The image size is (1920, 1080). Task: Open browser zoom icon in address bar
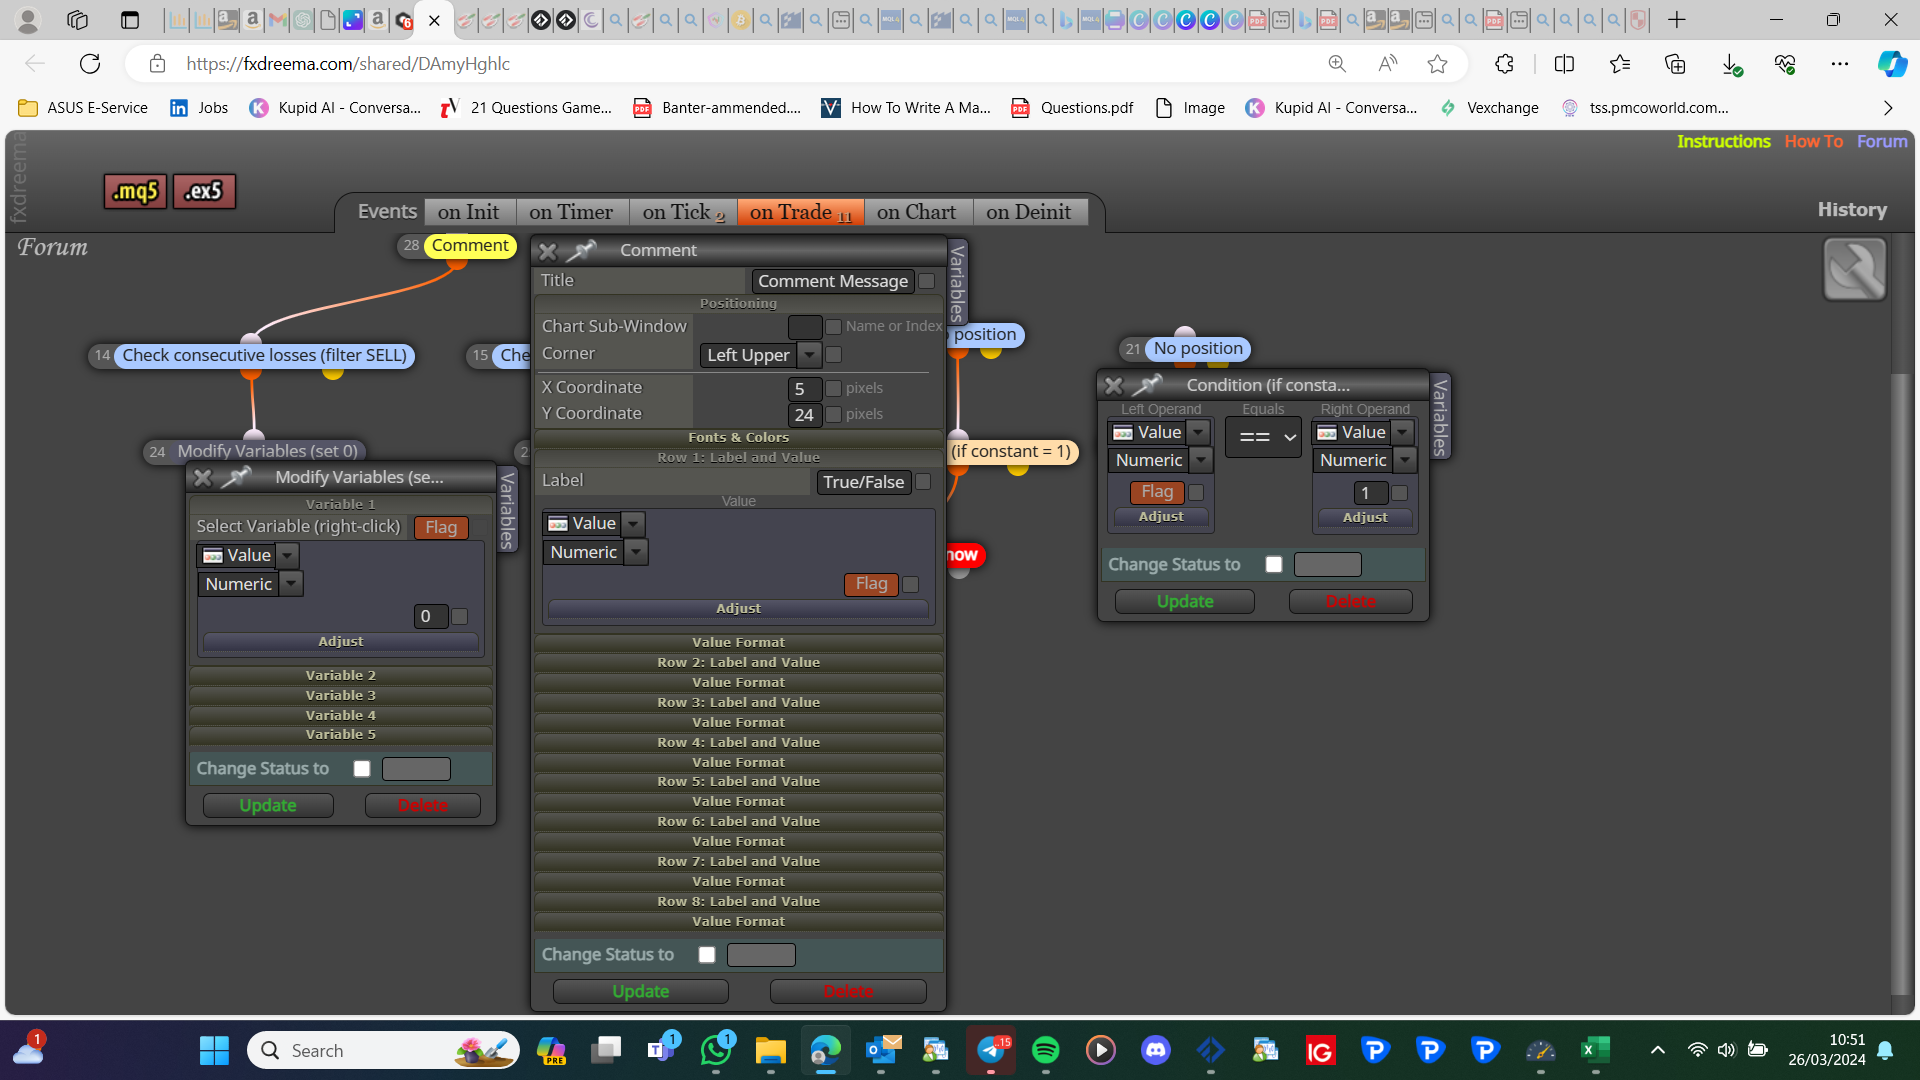[x=1337, y=64]
